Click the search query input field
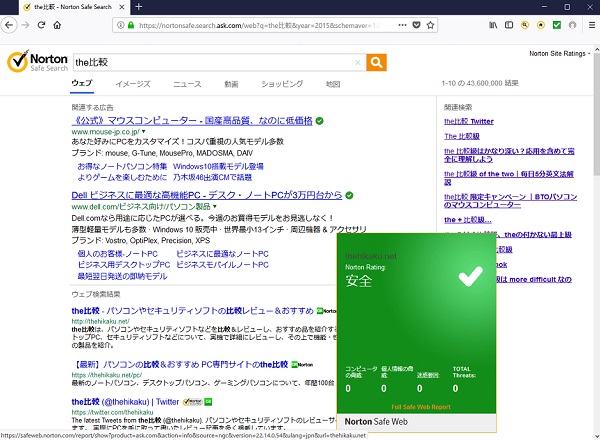Viewport: 600px width, 440px height. (x=214, y=62)
